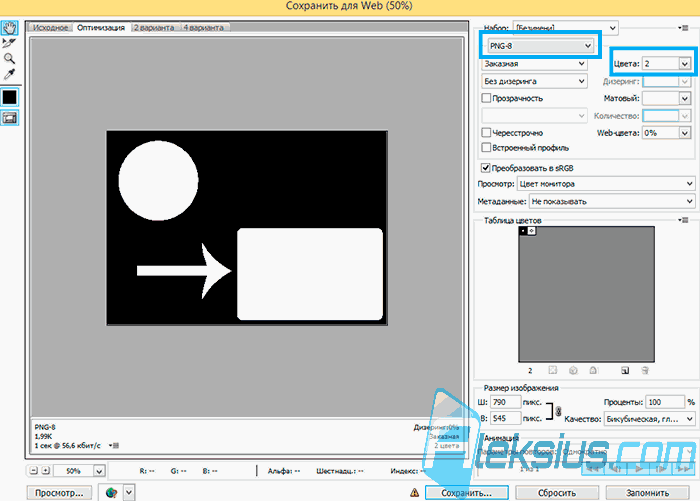This screenshot has width=700, height=501.
Task: Click shift colors to web palette icon
Action: pos(573,370)
